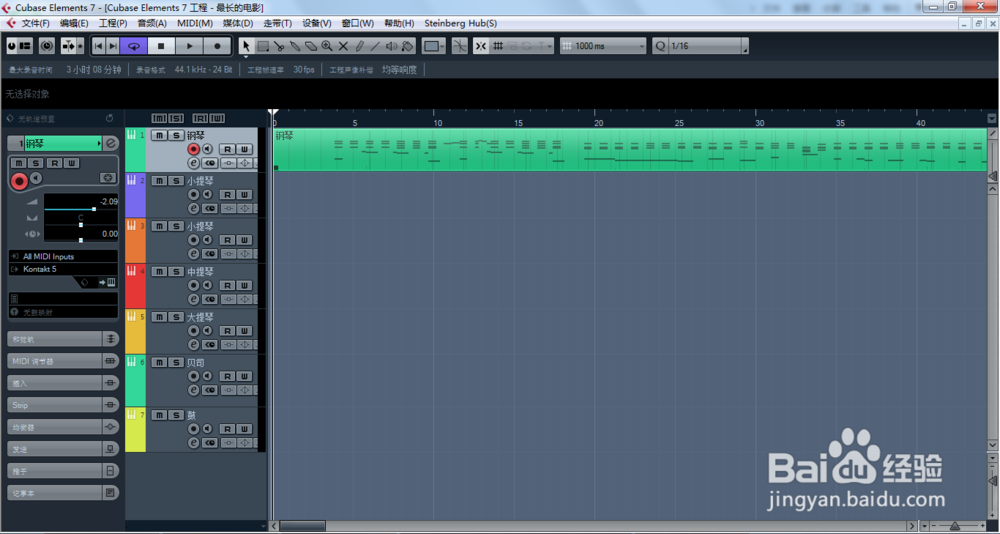1000x534 pixels.
Task: Open the color selector dropdown in toolbar
Action: (x=434, y=46)
